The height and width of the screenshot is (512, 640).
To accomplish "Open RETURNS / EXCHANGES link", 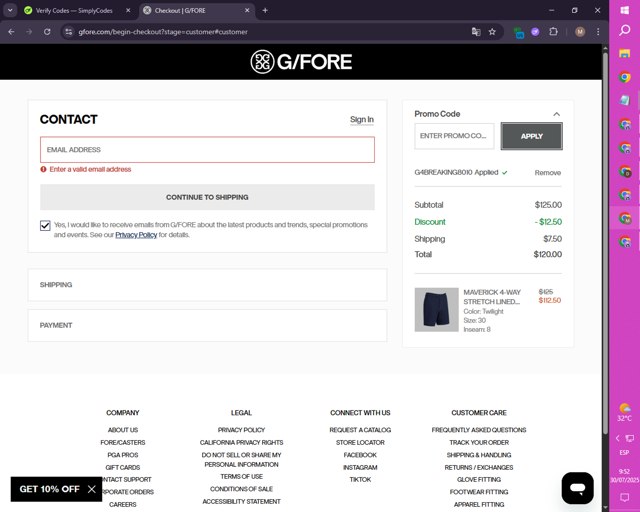I will click(479, 467).
